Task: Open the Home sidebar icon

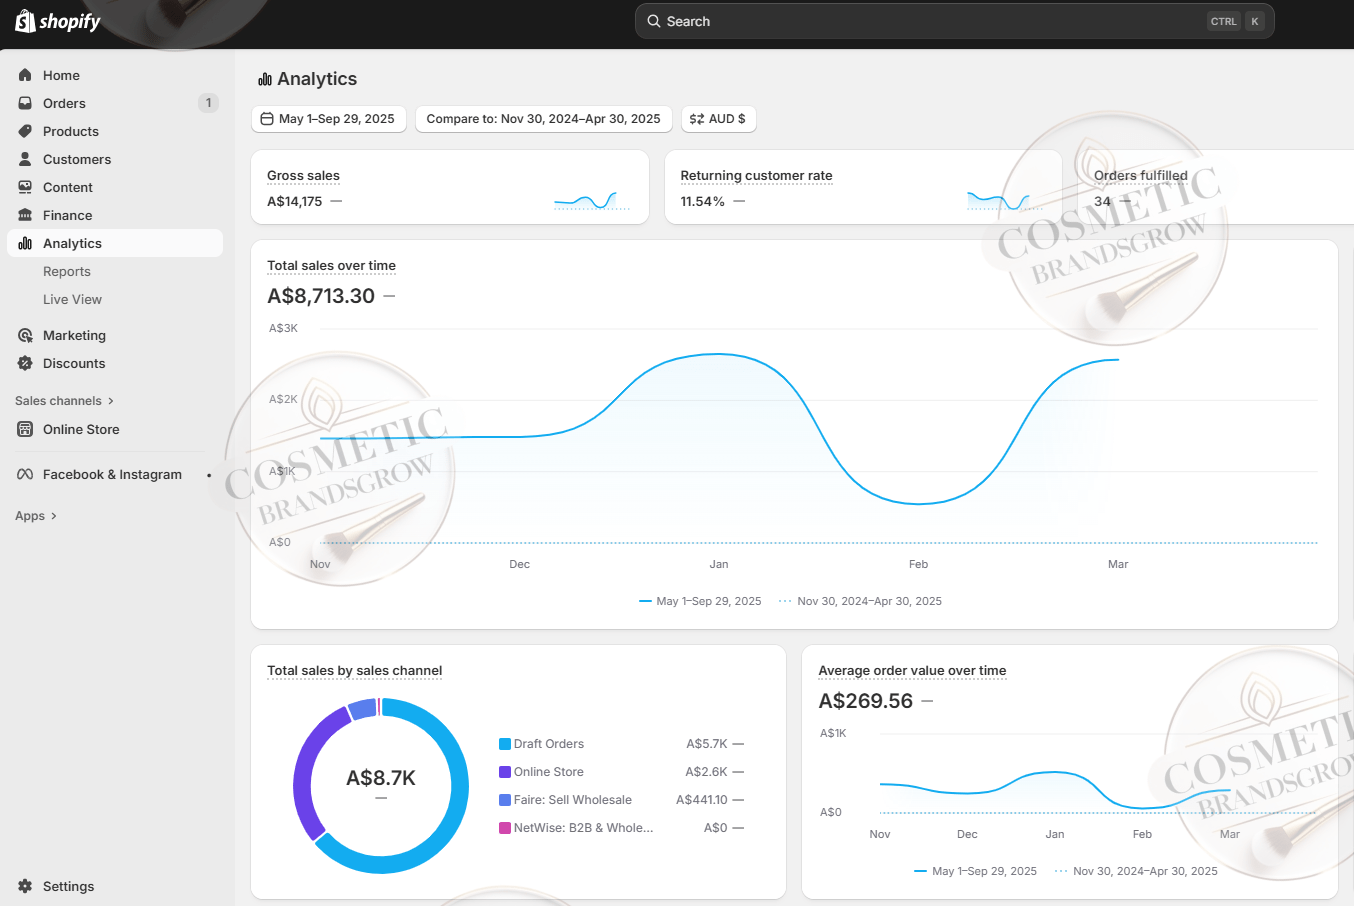Action: coord(25,75)
